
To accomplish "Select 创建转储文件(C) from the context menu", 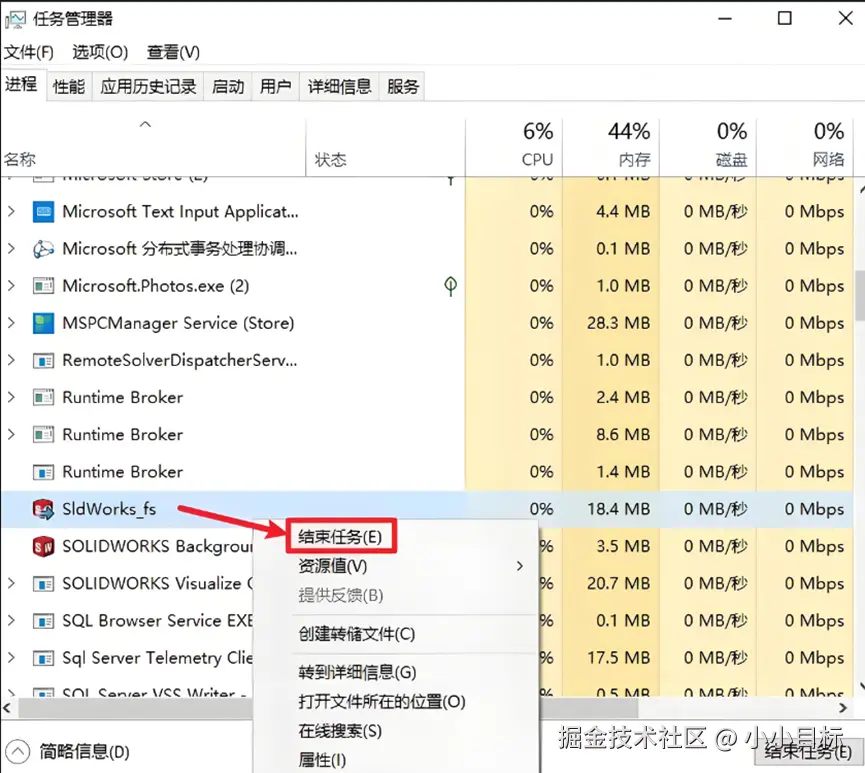I will 357,634.
